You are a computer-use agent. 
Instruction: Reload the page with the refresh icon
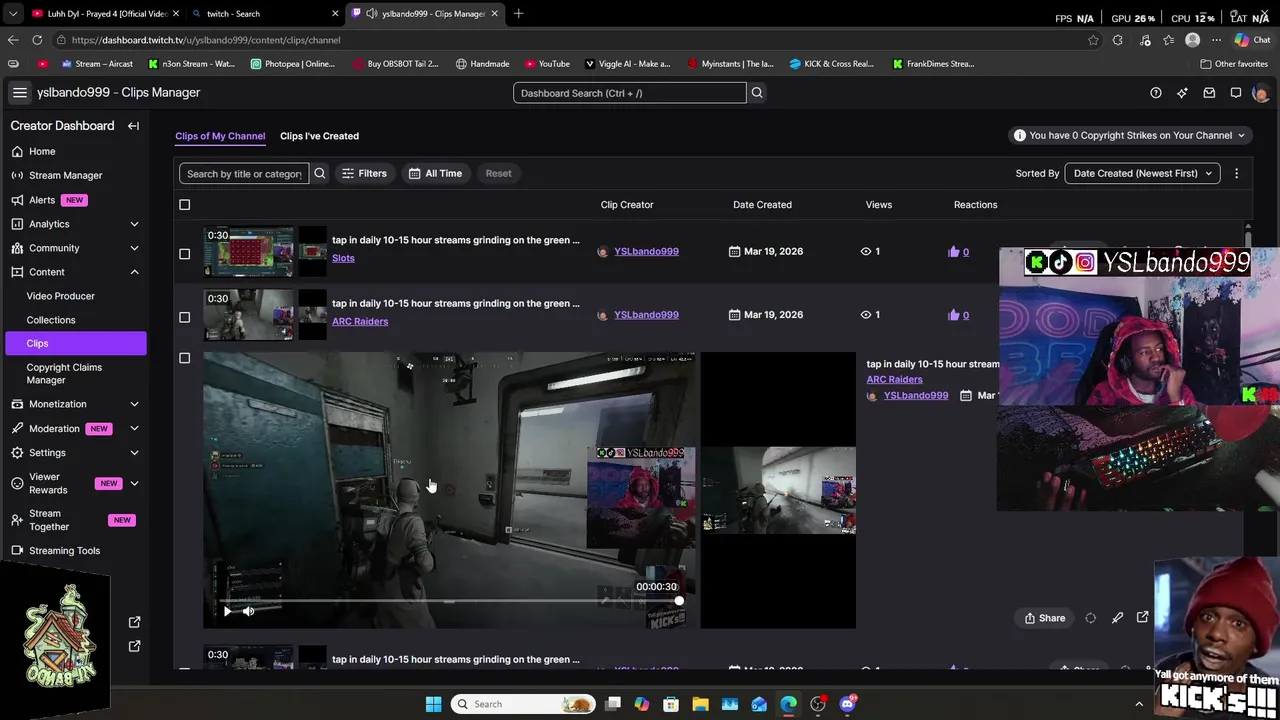point(37,40)
